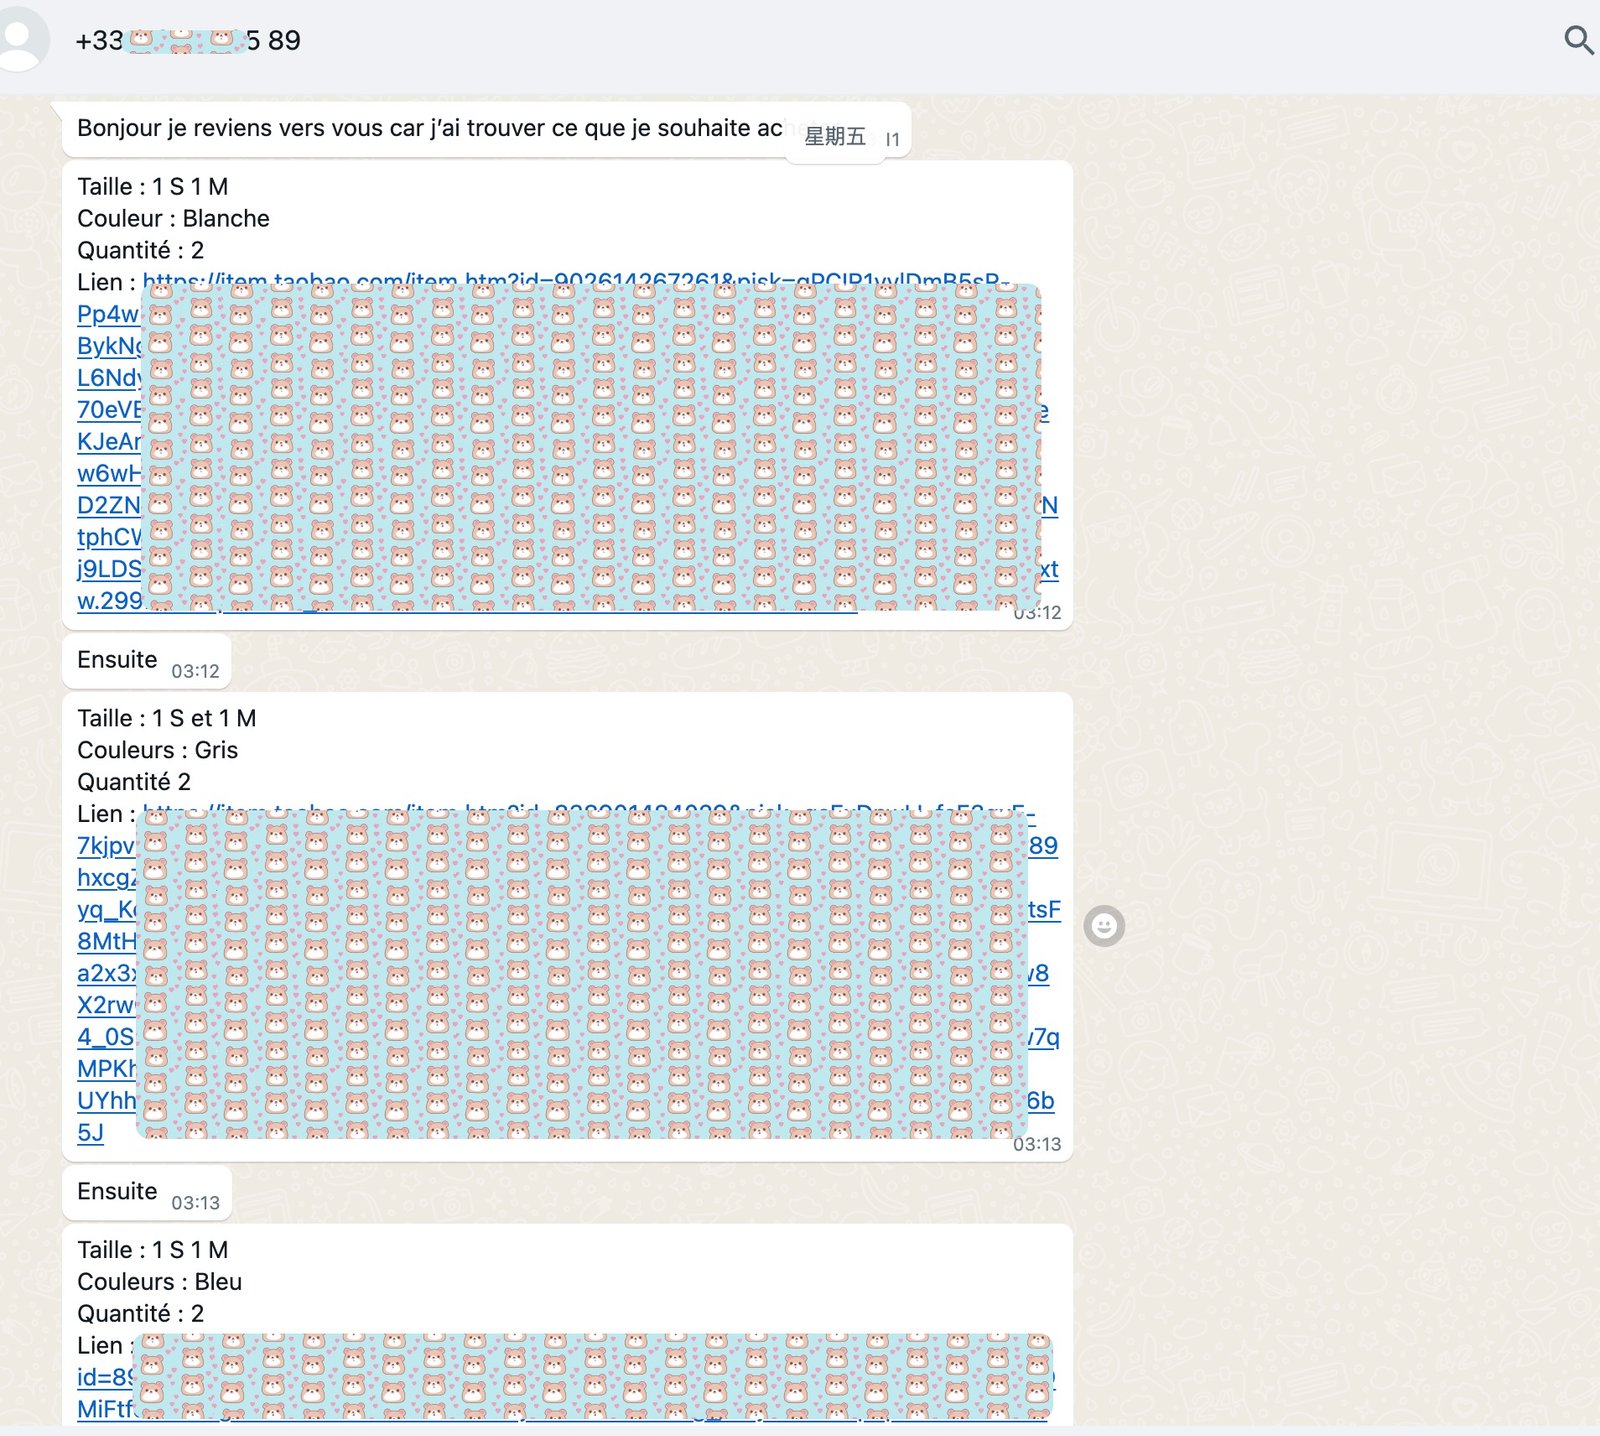
Task: Open contact info via the +33 phone number
Action: point(188,40)
